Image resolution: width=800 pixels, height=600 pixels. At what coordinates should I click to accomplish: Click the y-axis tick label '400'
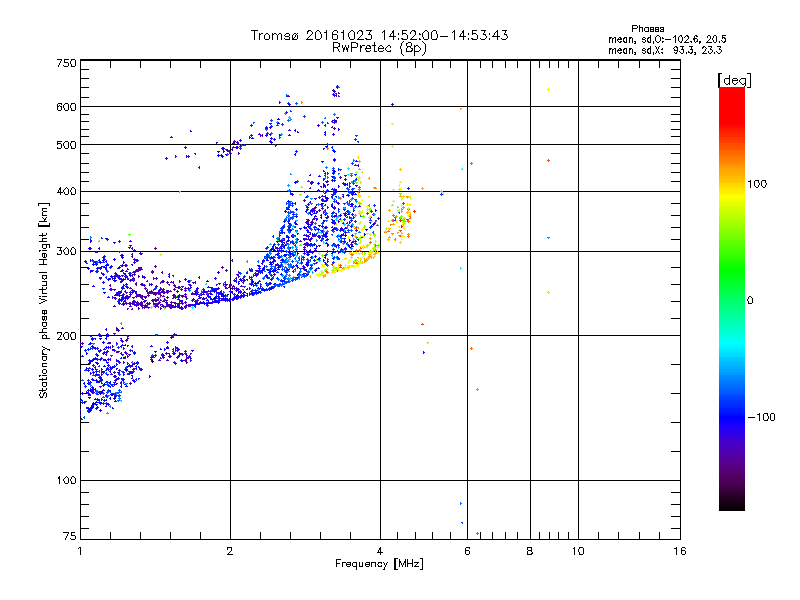[66, 191]
